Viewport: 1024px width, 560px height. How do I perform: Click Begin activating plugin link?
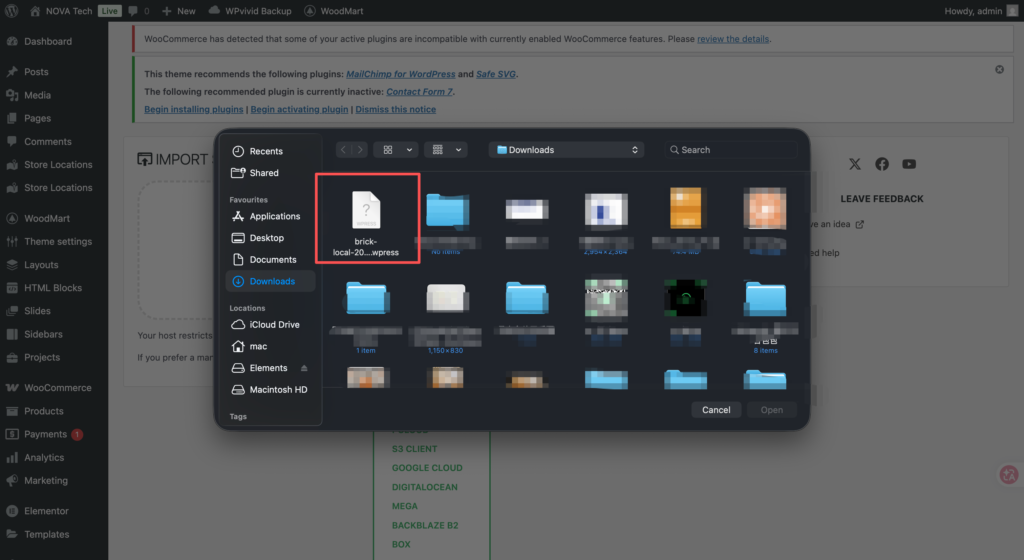pos(299,109)
